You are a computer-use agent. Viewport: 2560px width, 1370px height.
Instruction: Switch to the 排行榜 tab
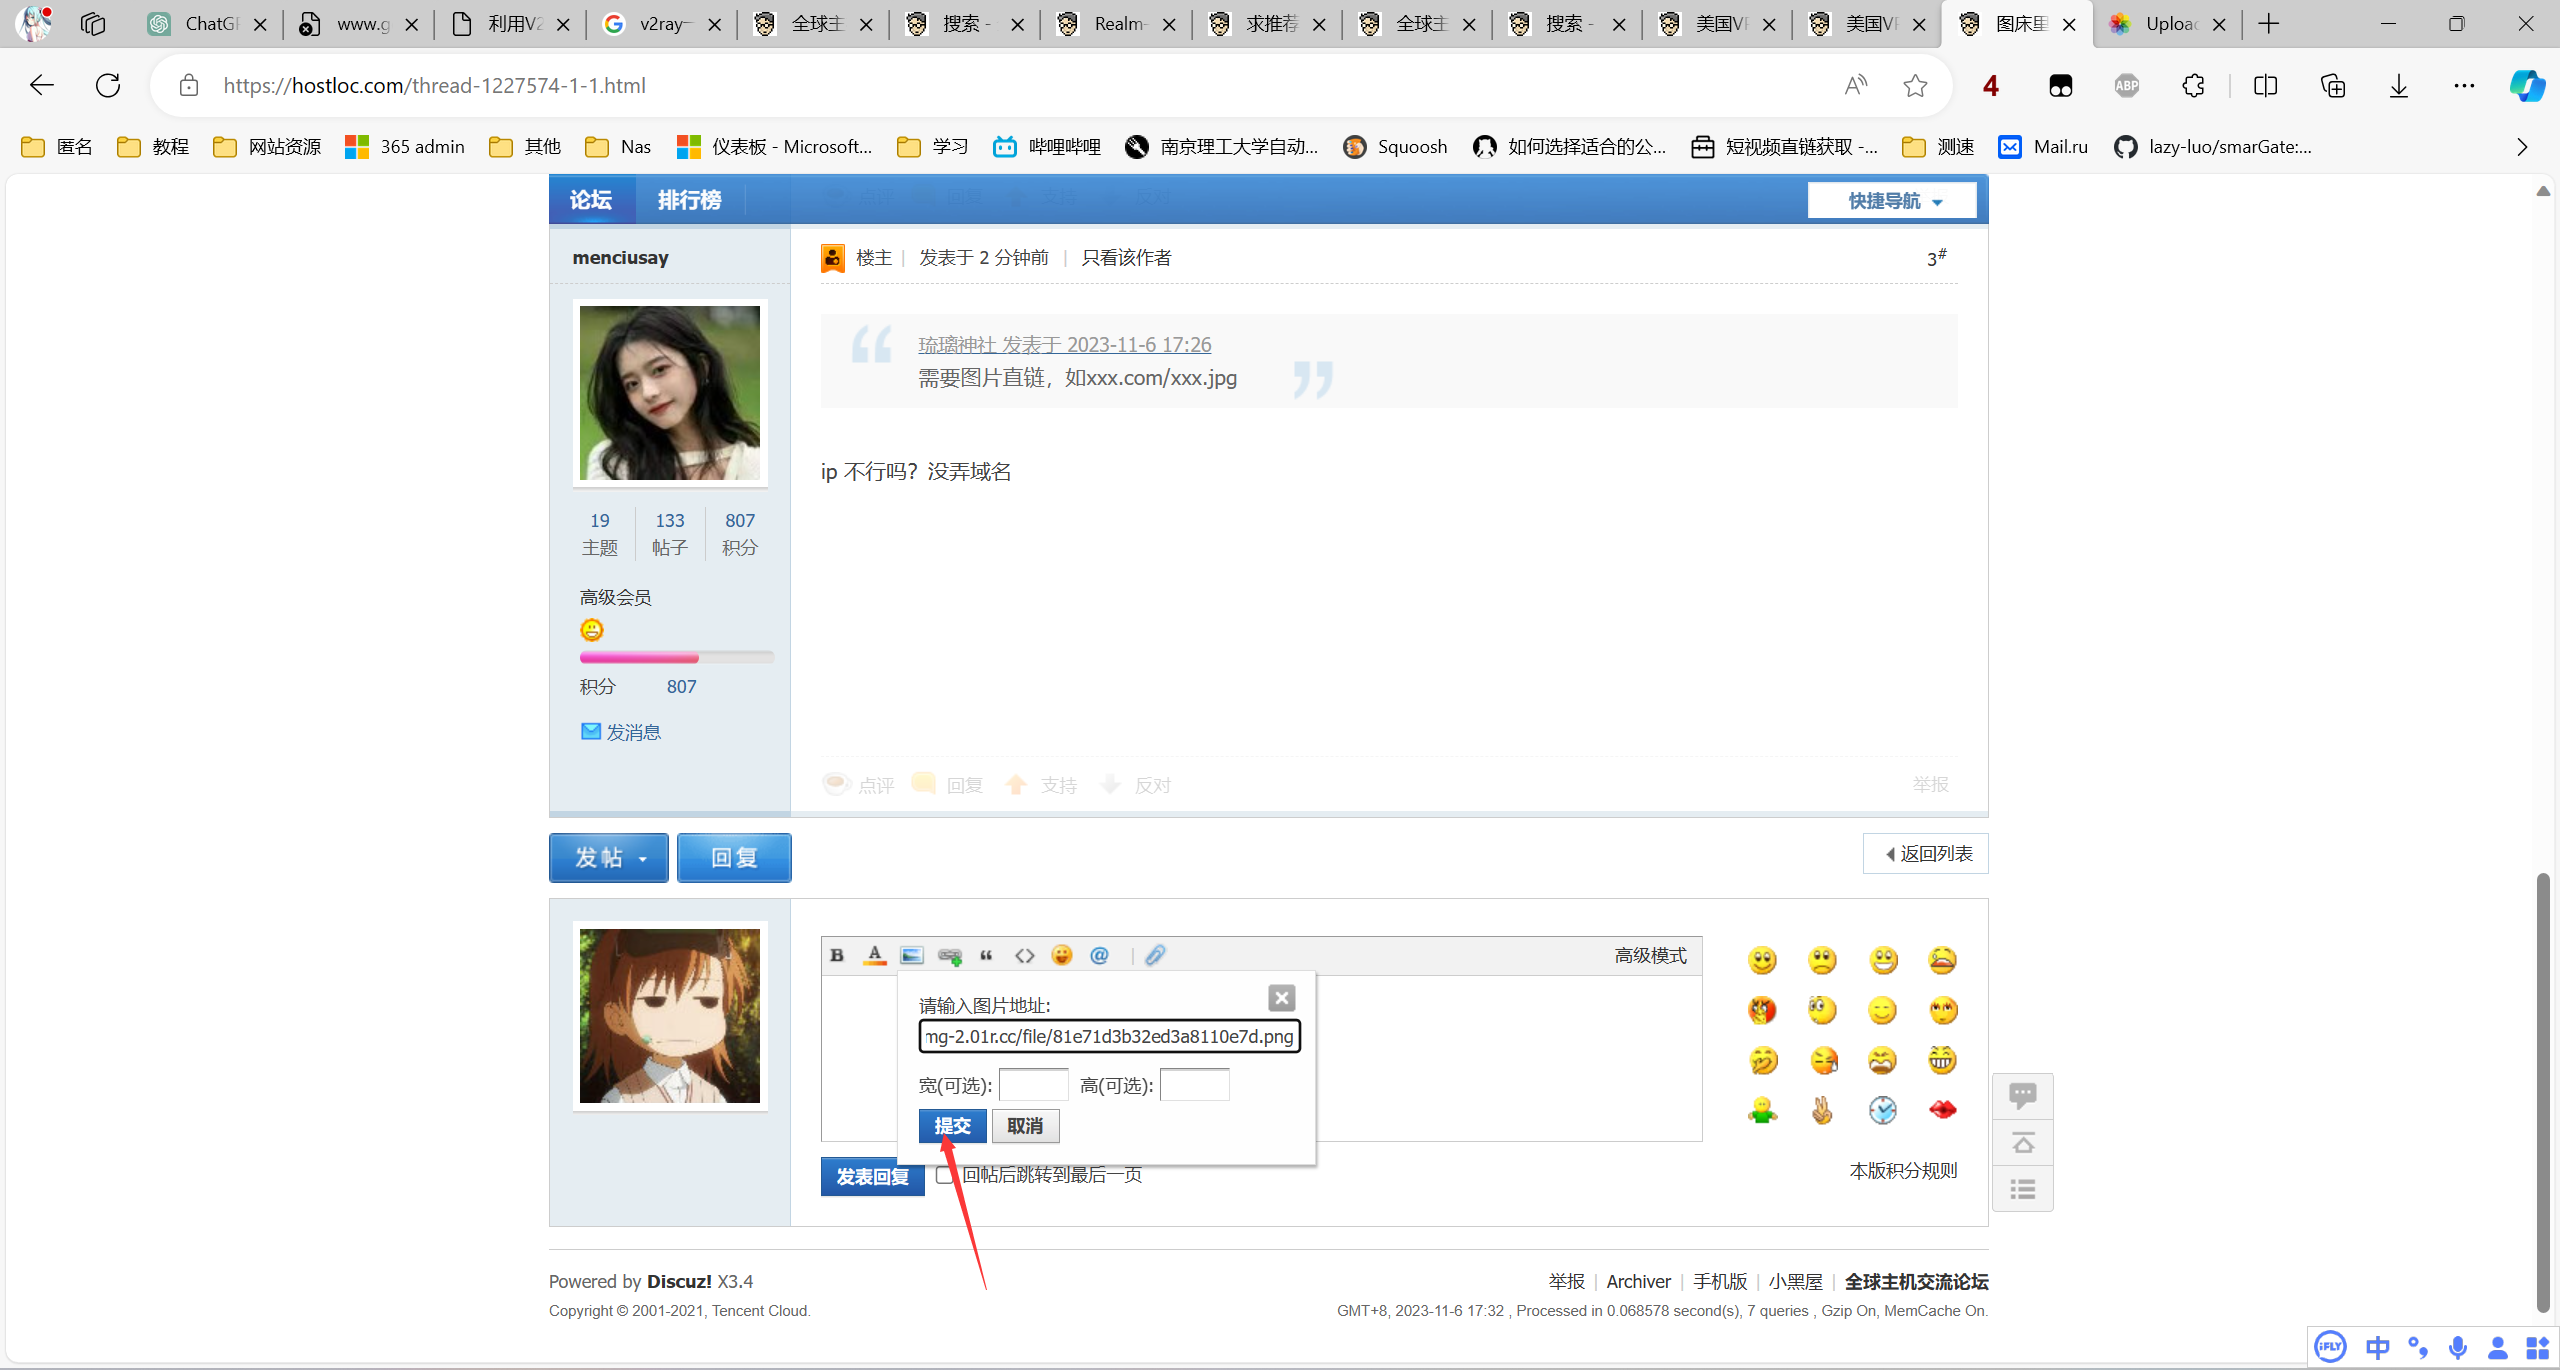[689, 200]
